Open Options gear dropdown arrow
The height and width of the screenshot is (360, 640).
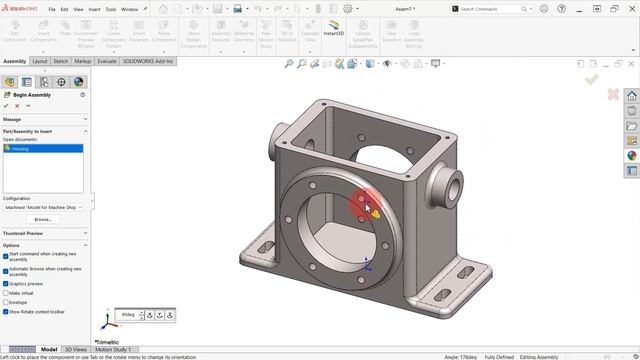357,9
